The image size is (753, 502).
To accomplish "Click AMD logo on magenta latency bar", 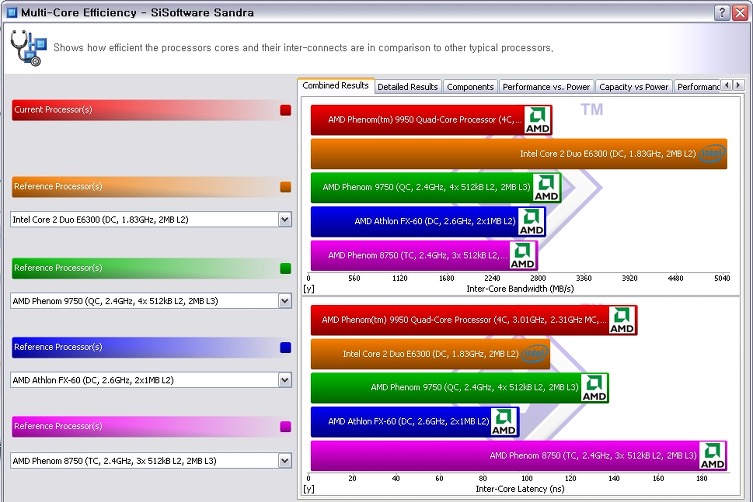I will pos(713,456).
